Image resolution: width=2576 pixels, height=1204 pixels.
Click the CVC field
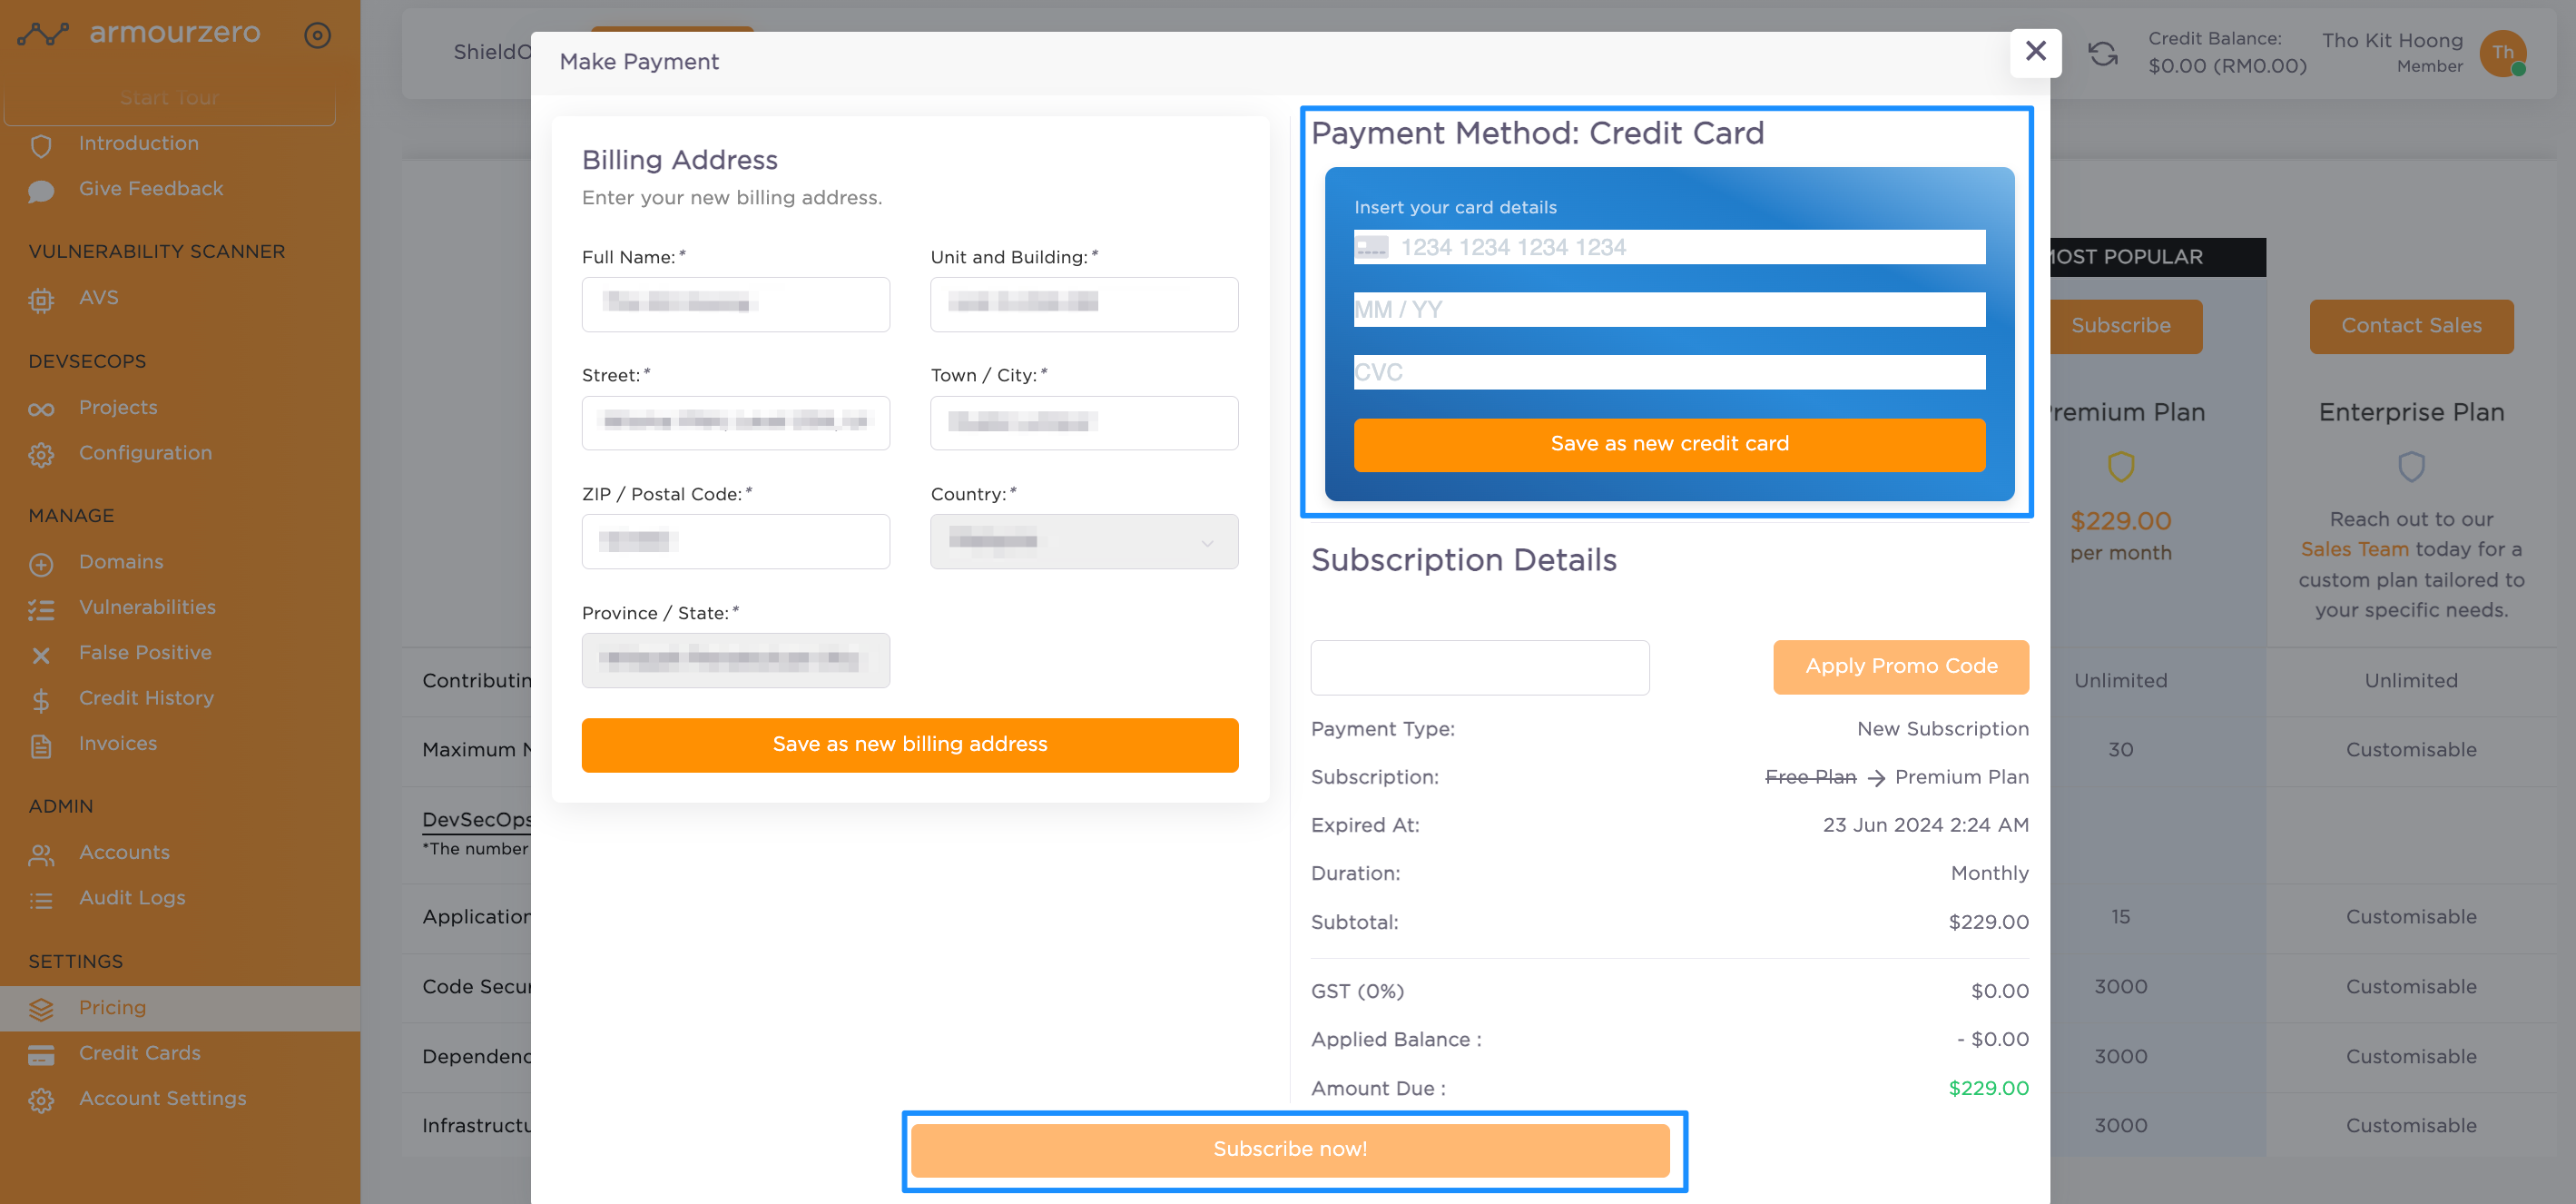1669,372
